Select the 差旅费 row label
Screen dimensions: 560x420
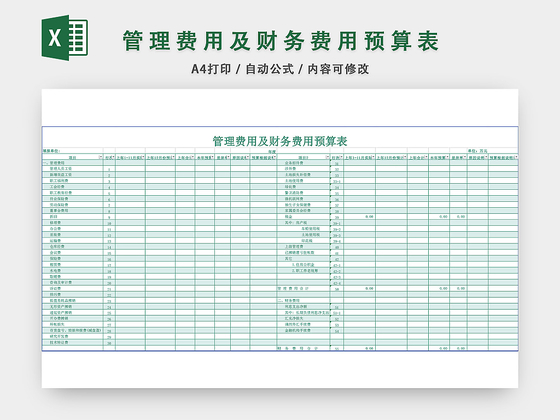pos(55,235)
